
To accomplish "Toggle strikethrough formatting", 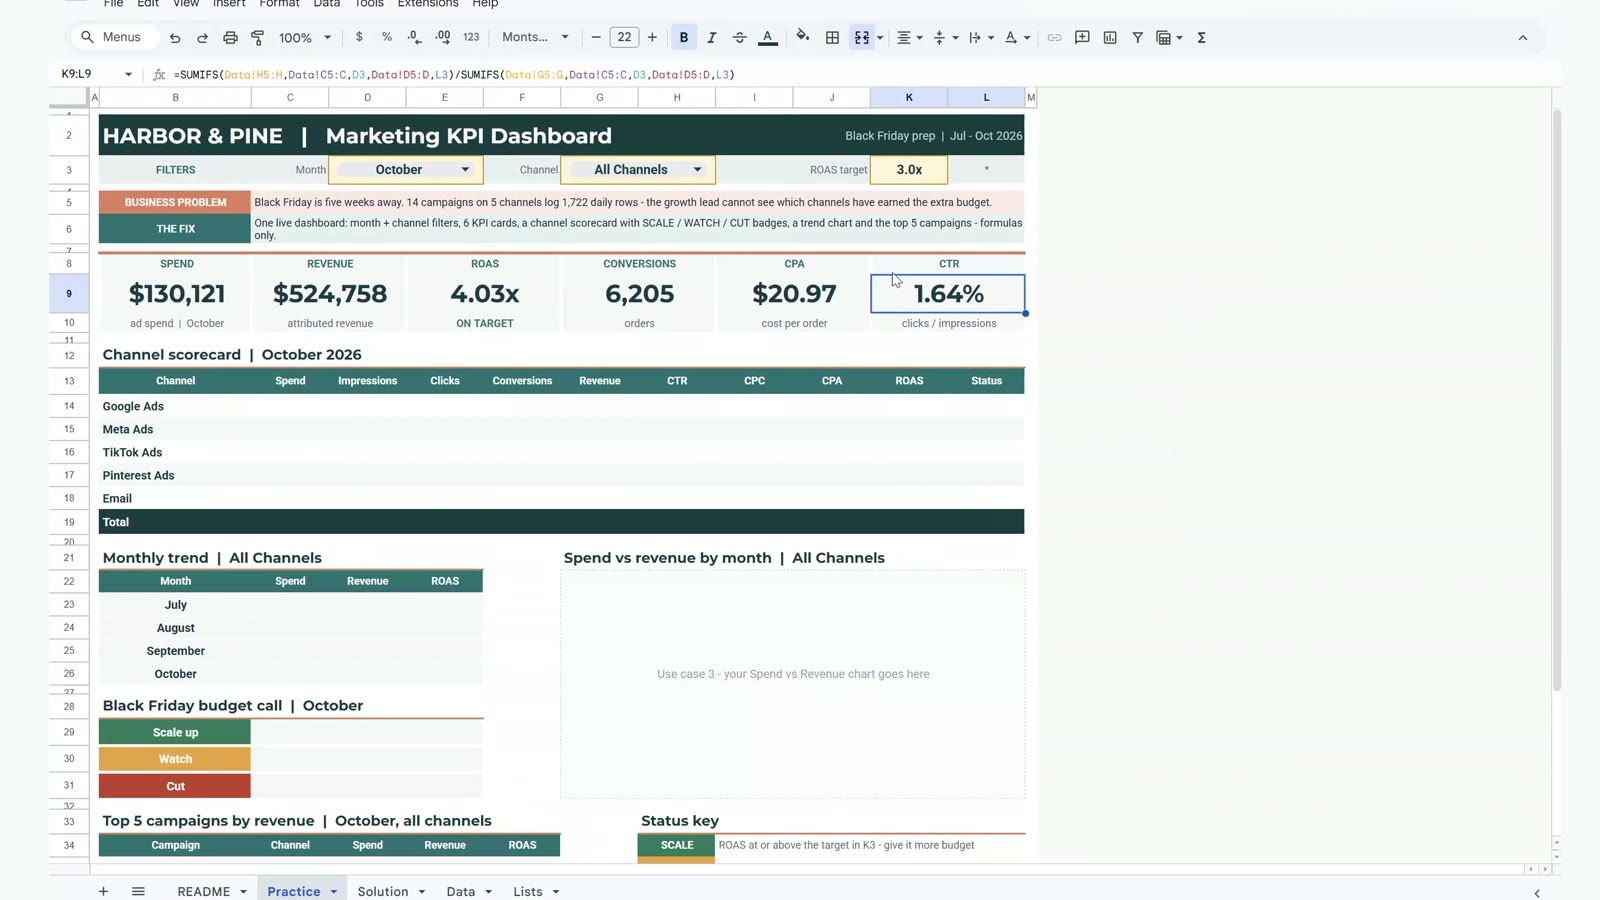I will tap(740, 37).
